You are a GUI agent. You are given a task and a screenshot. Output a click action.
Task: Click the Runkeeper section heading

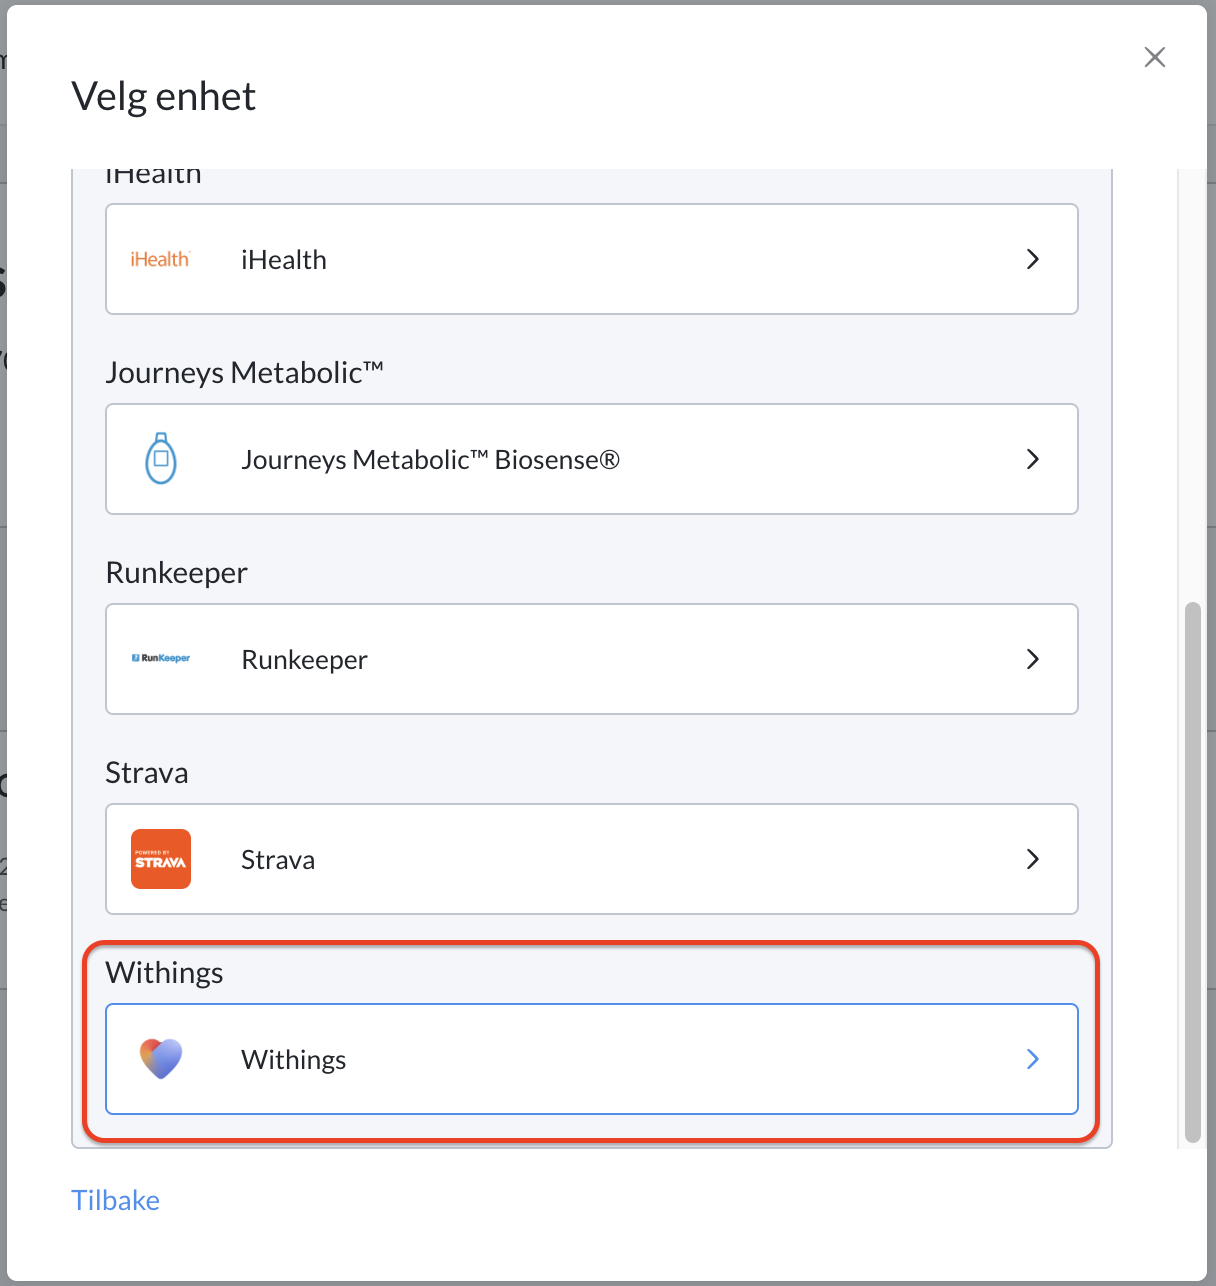(x=177, y=573)
